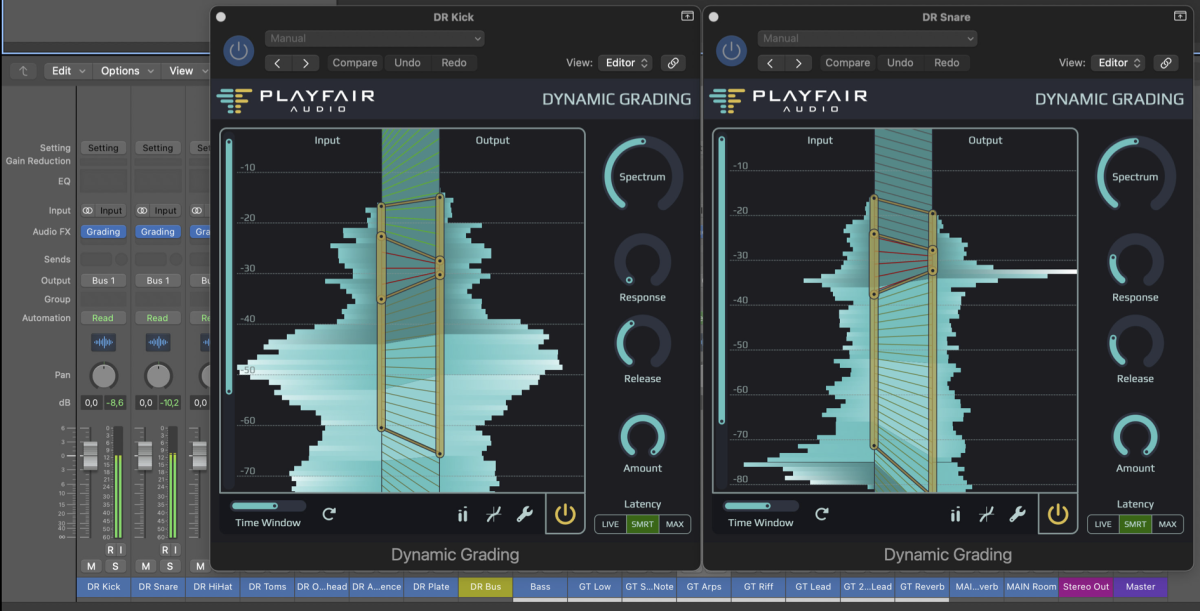
Task: Click the link icon in the DR Kick window
Action: click(x=673, y=63)
